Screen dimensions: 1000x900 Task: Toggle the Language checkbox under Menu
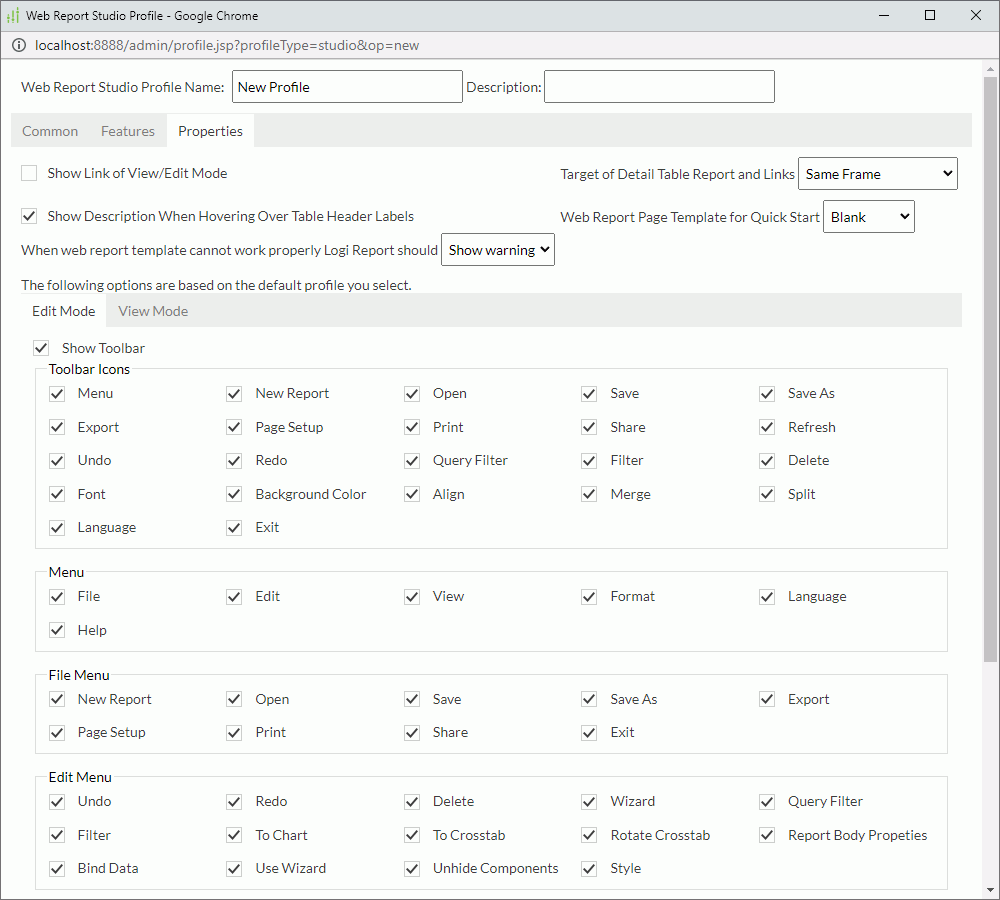coord(766,596)
